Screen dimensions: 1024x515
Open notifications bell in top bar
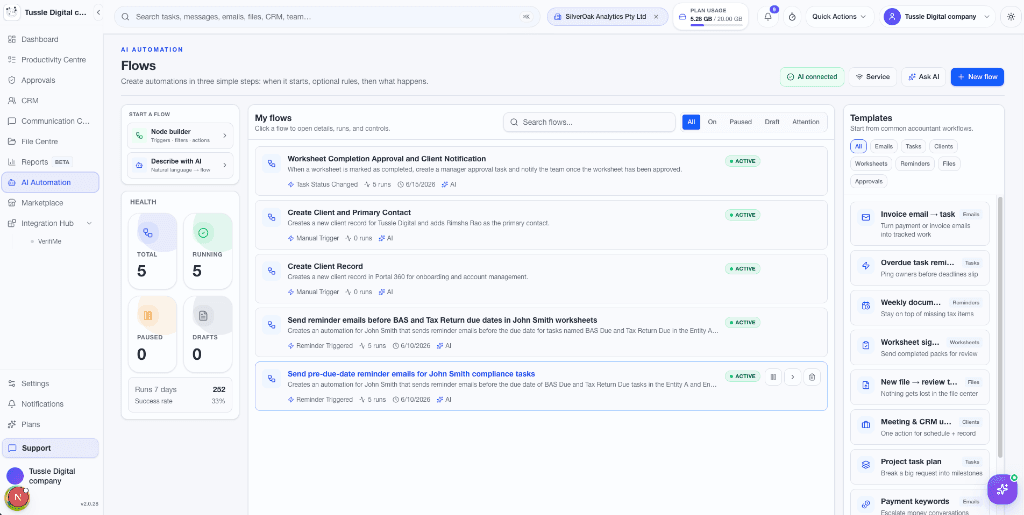tap(767, 17)
